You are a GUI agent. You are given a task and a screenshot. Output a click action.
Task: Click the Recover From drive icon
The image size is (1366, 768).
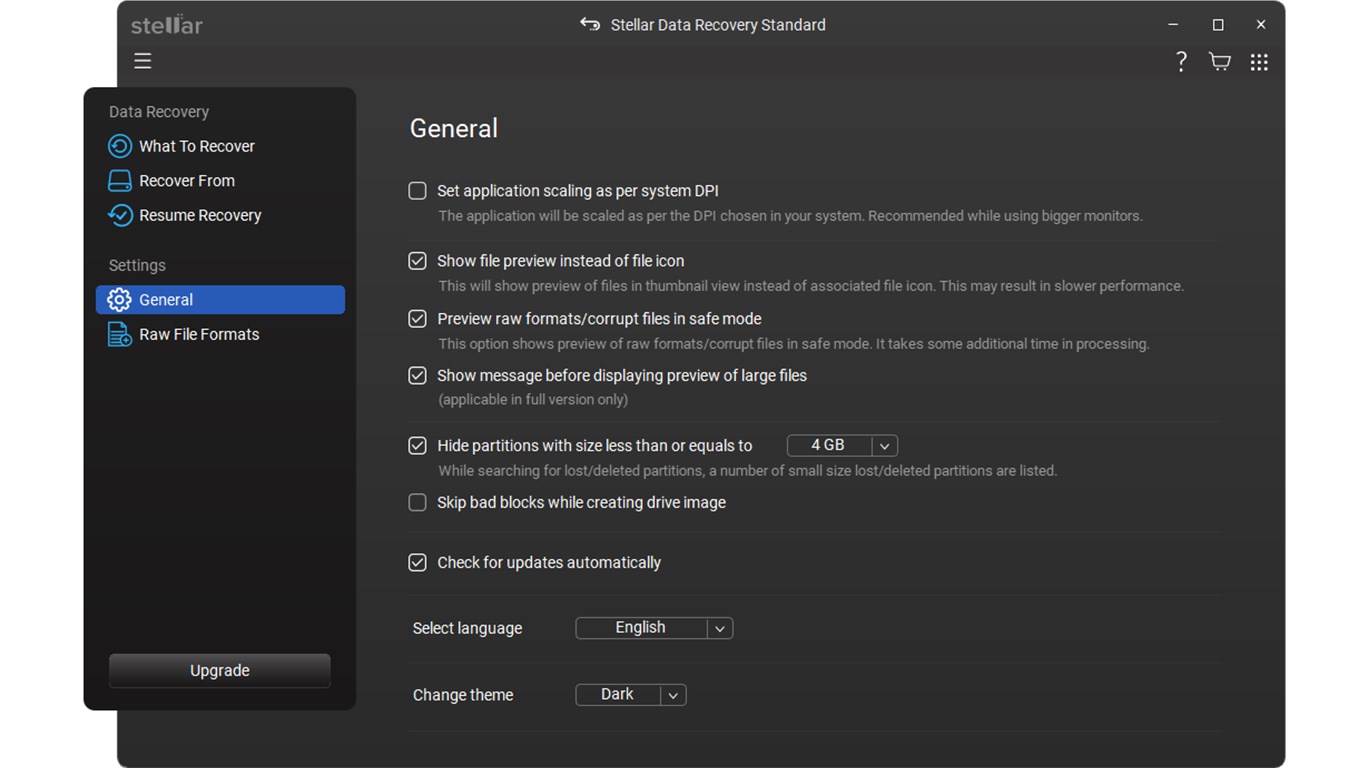point(120,181)
